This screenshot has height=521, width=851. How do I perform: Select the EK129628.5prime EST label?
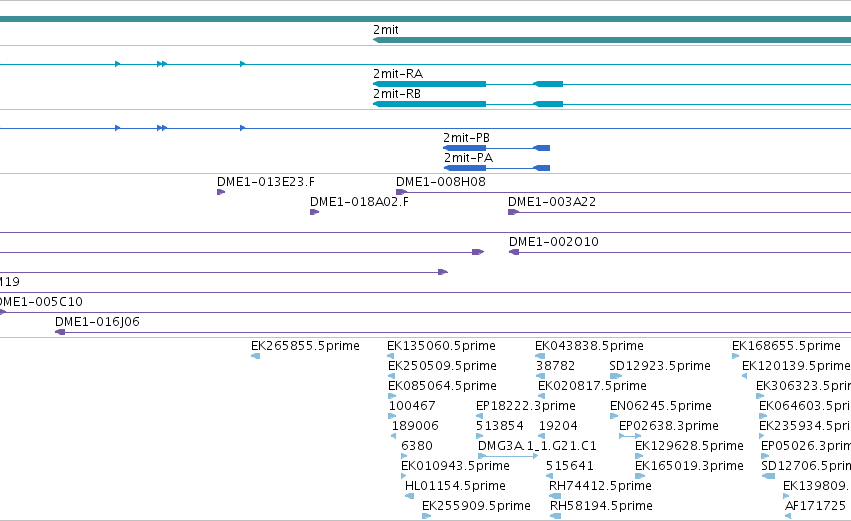pyautogui.click(x=689, y=446)
